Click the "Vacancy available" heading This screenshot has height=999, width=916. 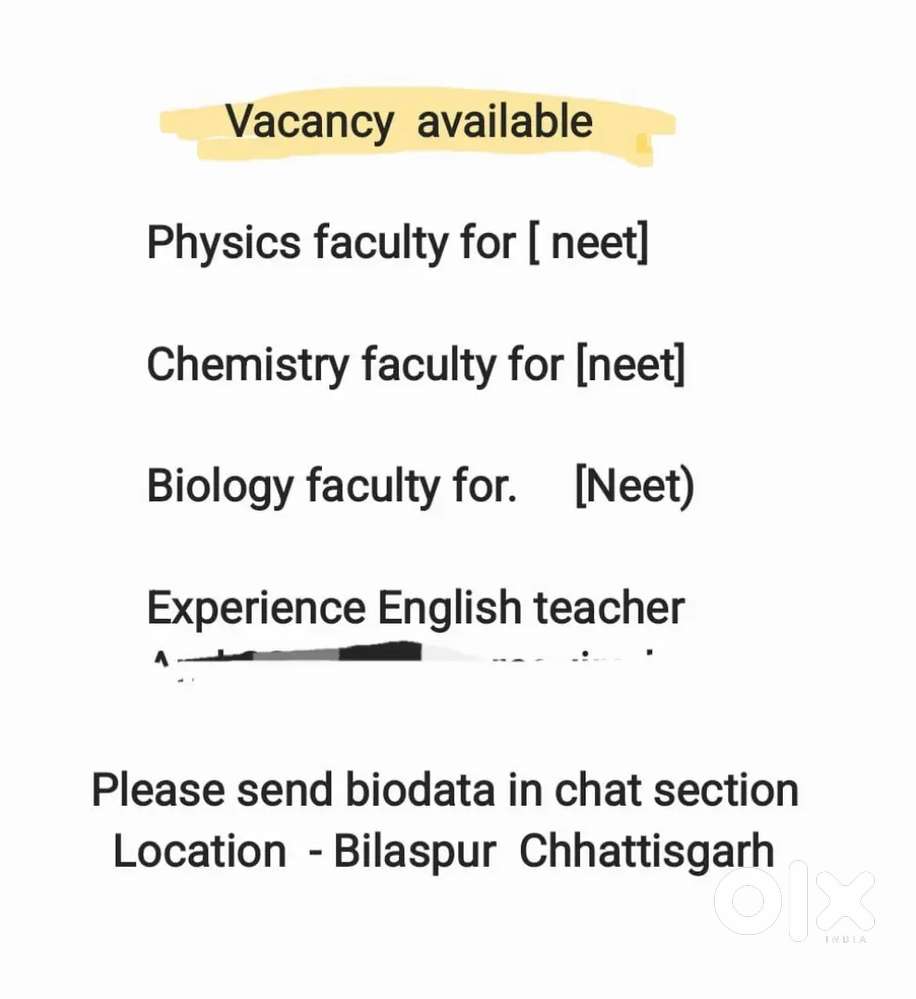click(409, 122)
